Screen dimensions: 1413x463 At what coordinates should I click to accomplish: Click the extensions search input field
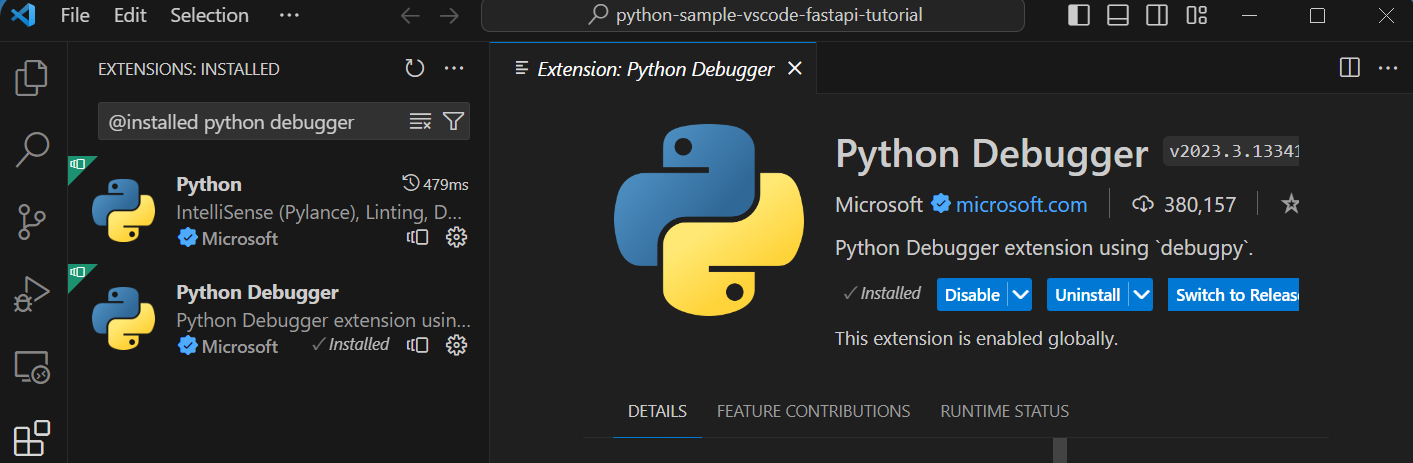pos(250,122)
